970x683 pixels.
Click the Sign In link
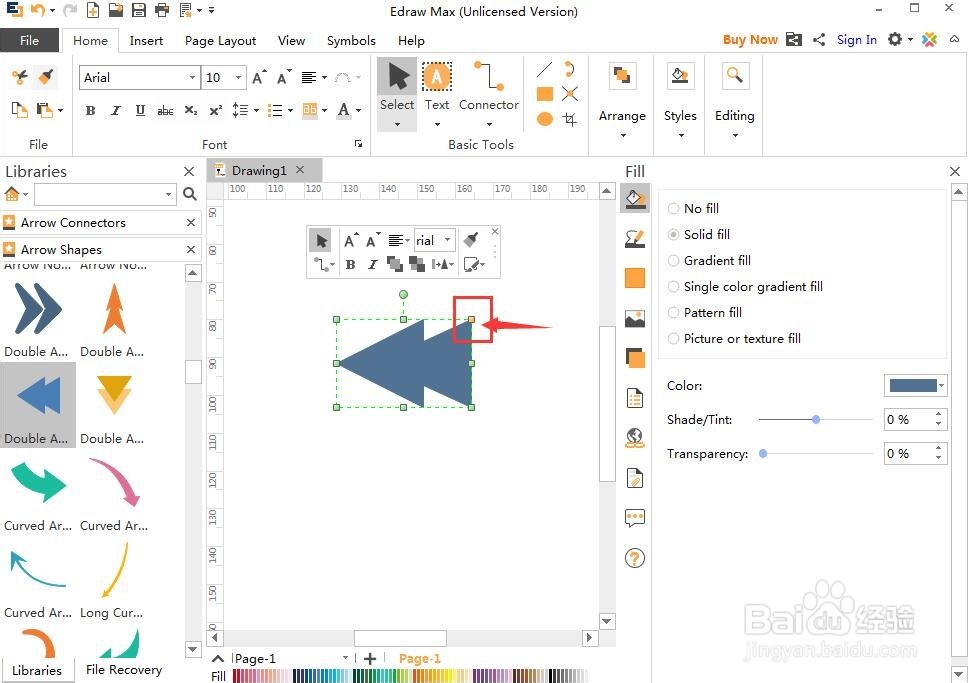coord(857,40)
